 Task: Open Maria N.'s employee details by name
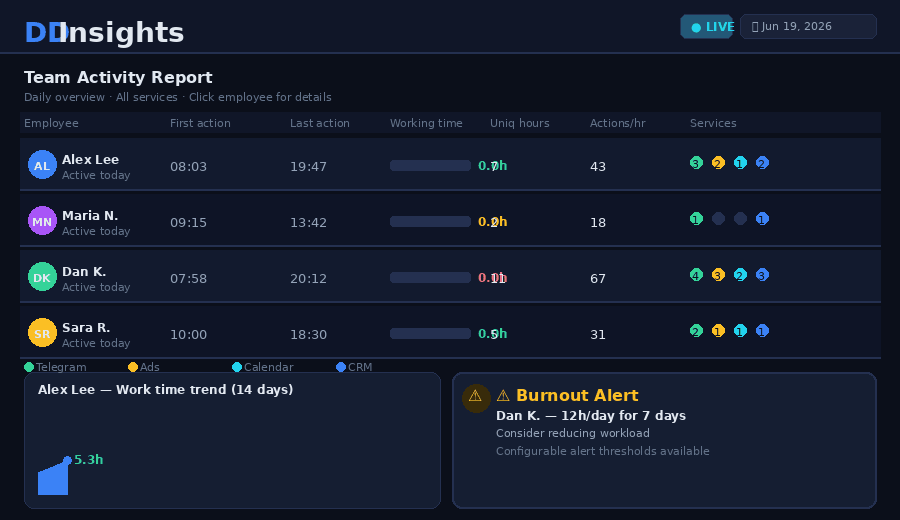tap(90, 216)
